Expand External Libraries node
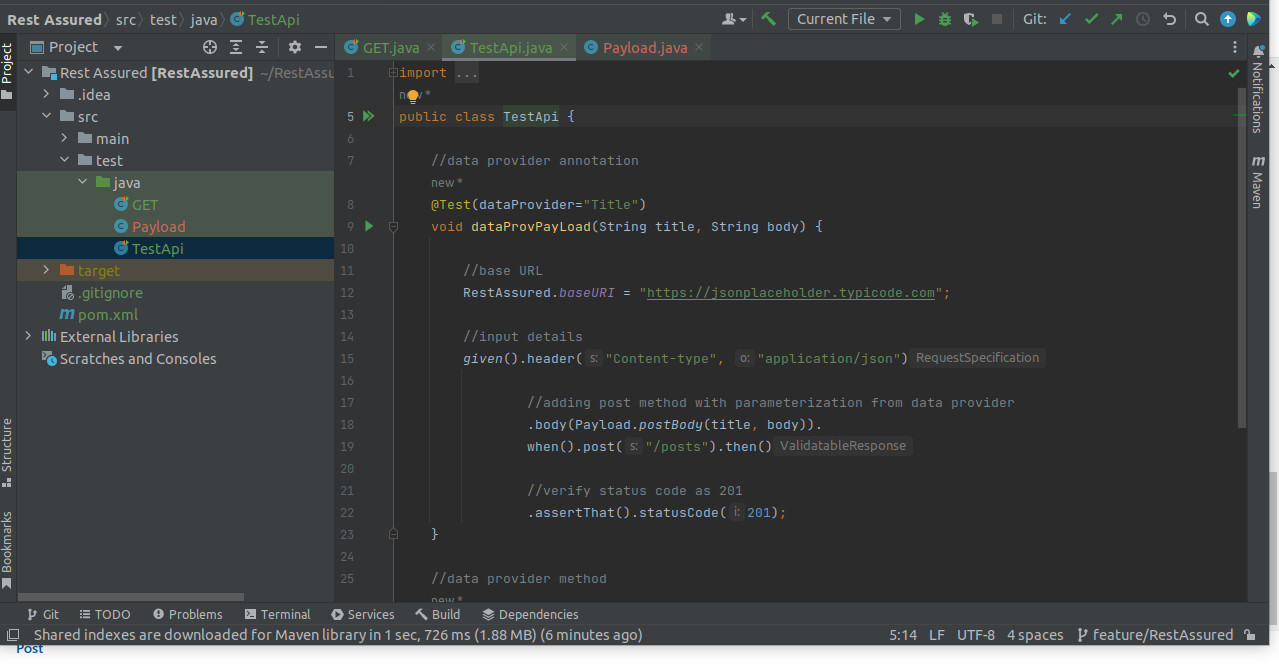 tap(27, 336)
